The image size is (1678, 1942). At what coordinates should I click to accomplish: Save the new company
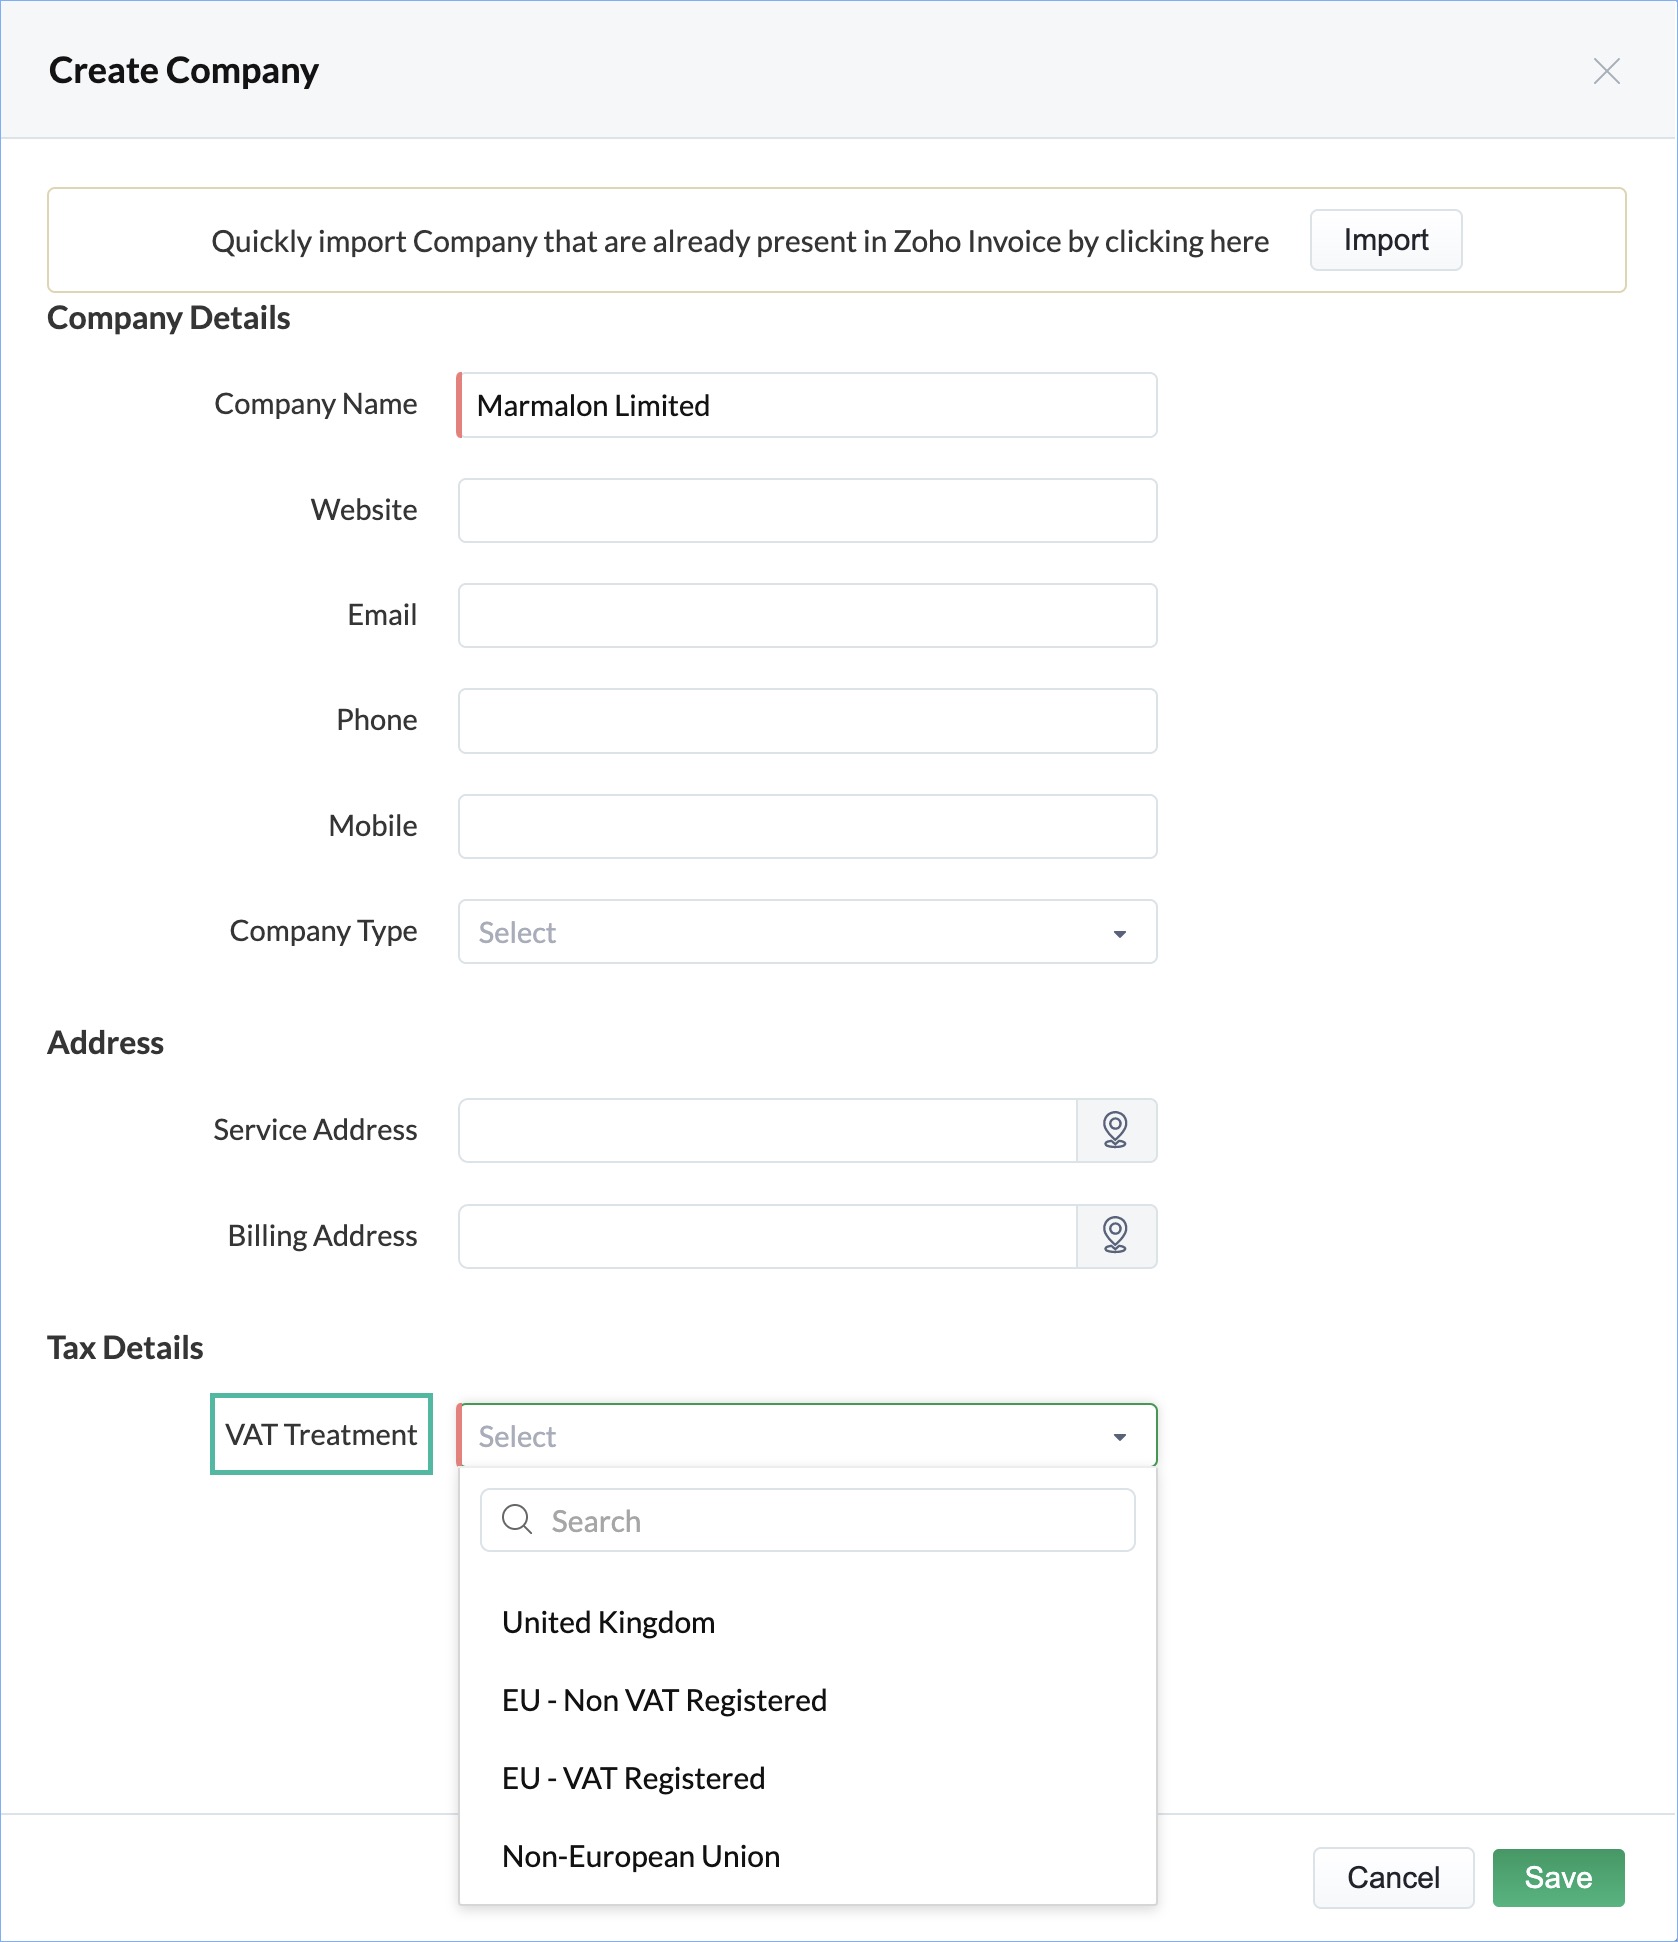tap(1558, 1878)
